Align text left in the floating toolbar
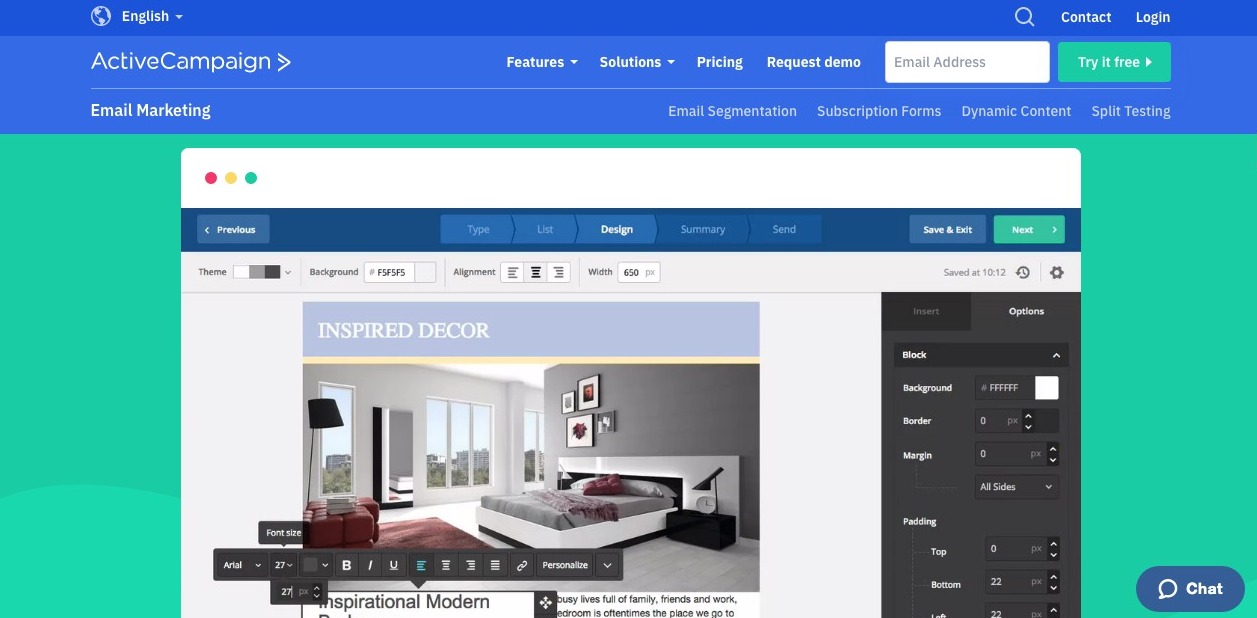The height and width of the screenshot is (618, 1257). tap(421, 565)
